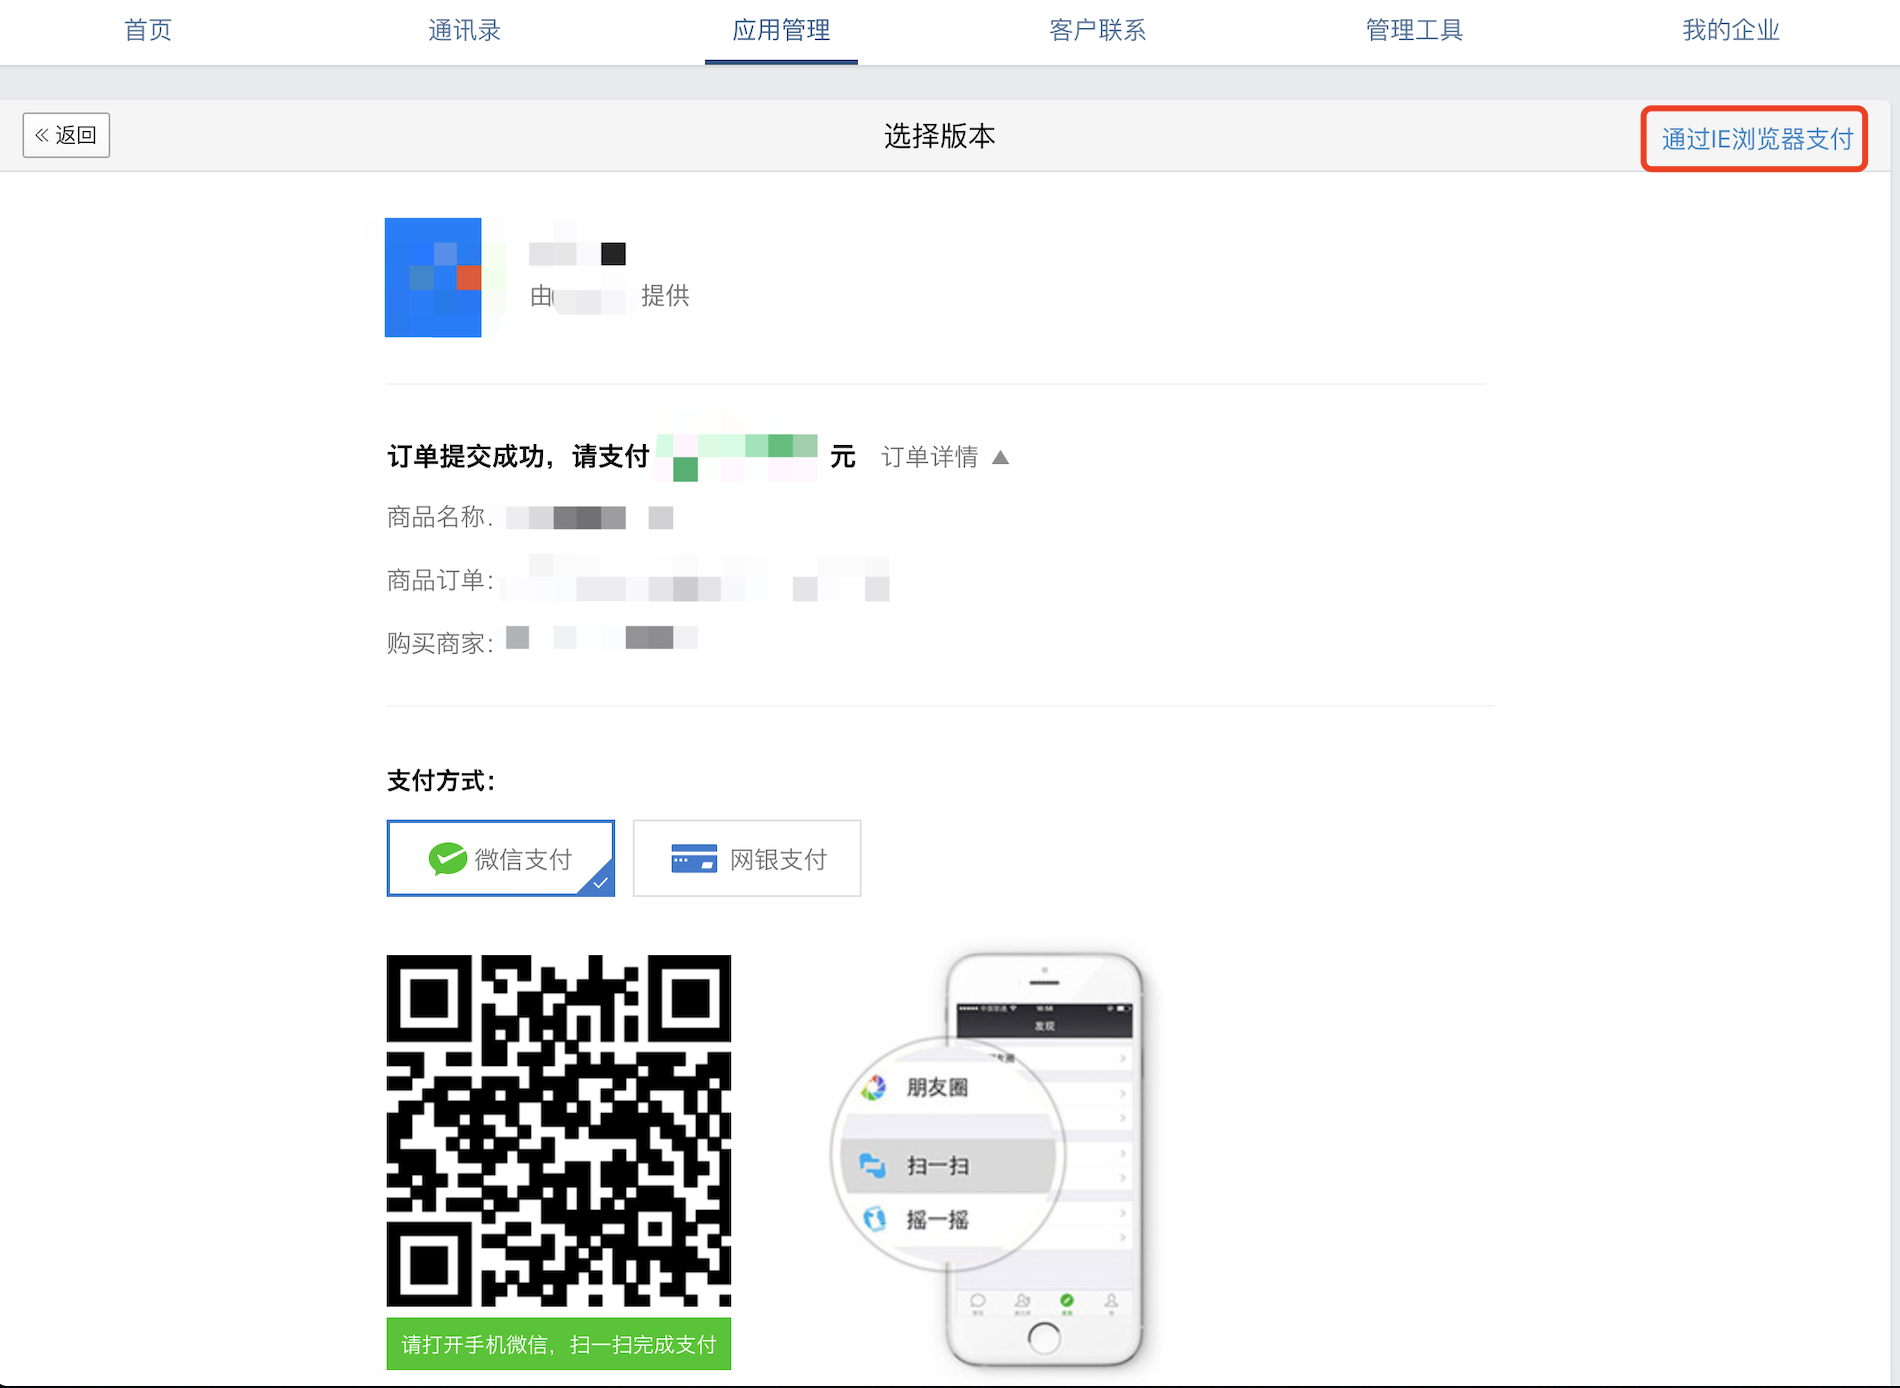Open the 首页 tab
This screenshot has width=1900, height=1388.
(x=148, y=30)
